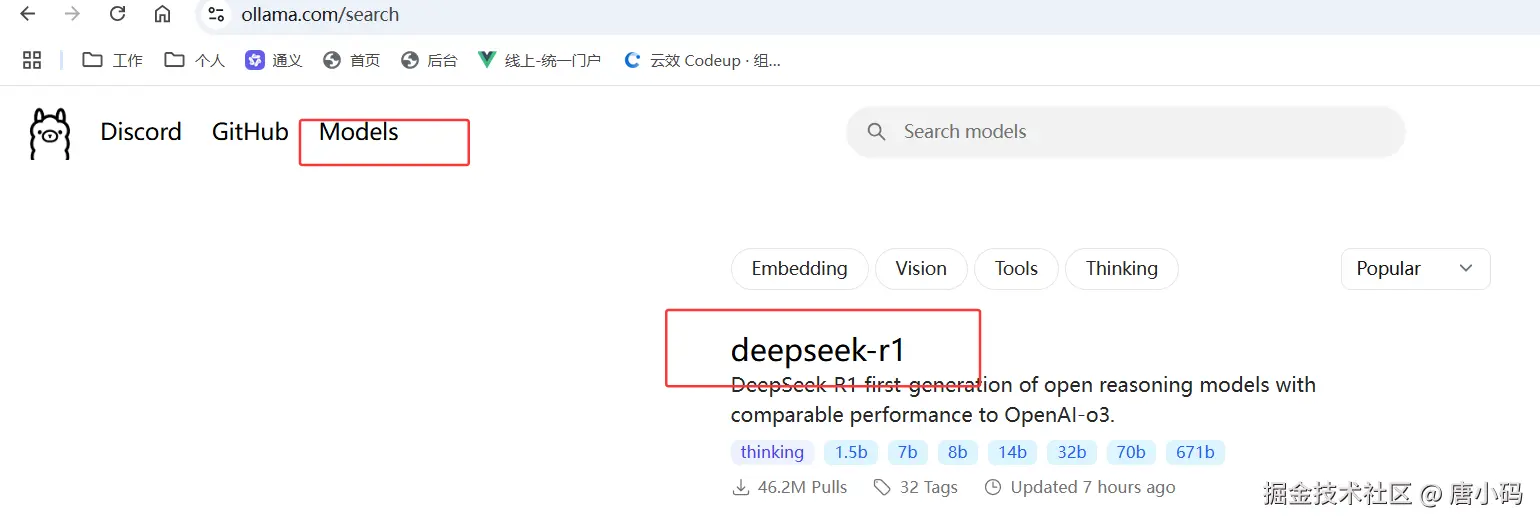Open the 后台 bookmark

point(429,60)
